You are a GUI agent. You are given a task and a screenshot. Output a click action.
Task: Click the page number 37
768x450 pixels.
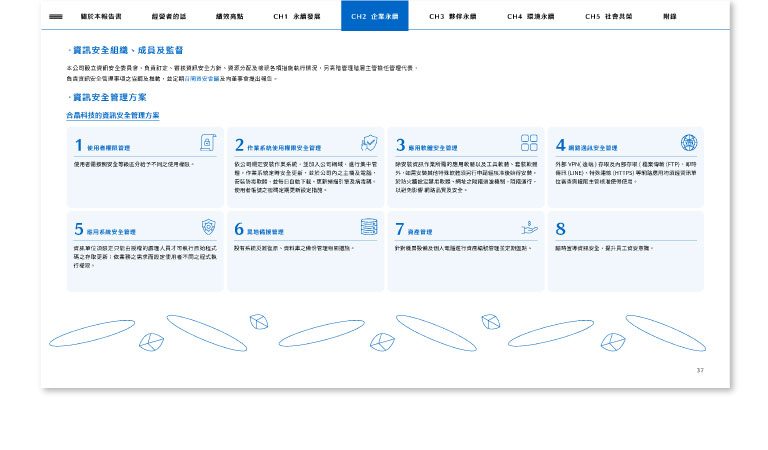700,370
